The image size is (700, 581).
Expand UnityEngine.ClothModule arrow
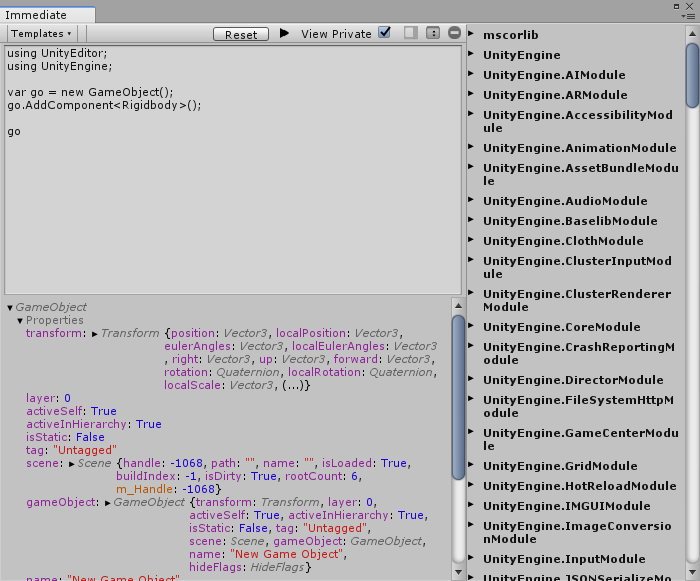pyautogui.click(x=471, y=240)
